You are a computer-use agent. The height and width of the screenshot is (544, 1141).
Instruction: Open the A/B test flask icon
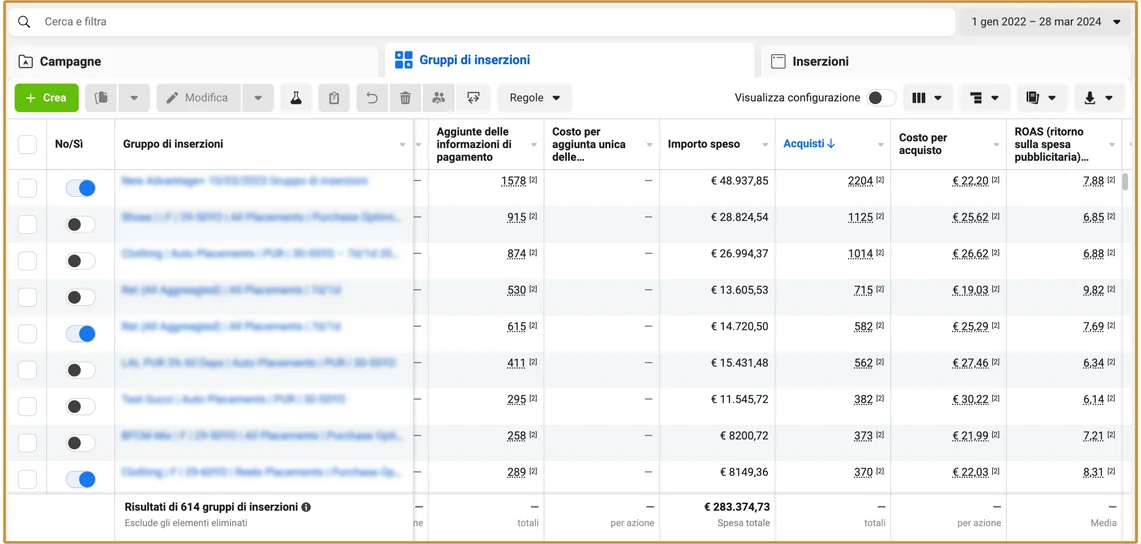click(x=296, y=97)
